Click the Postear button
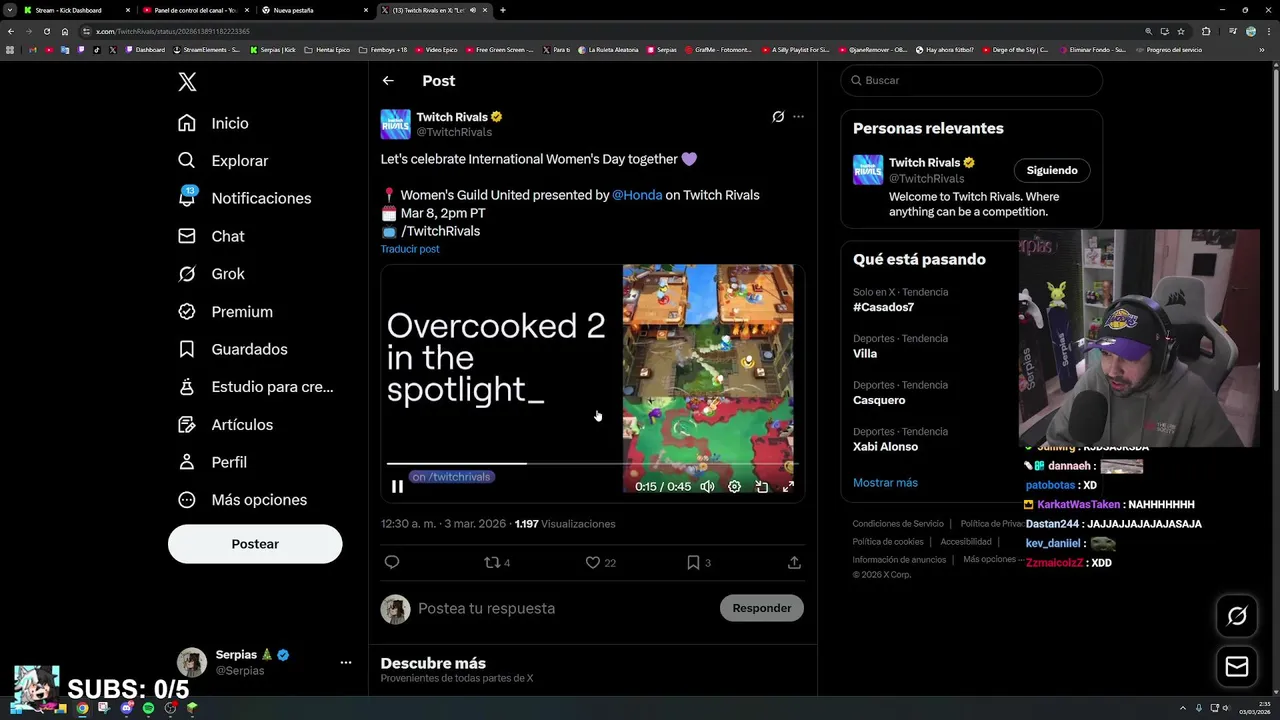Image resolution: width=1280 pixels, height=720 pixels. pos(255,544)
